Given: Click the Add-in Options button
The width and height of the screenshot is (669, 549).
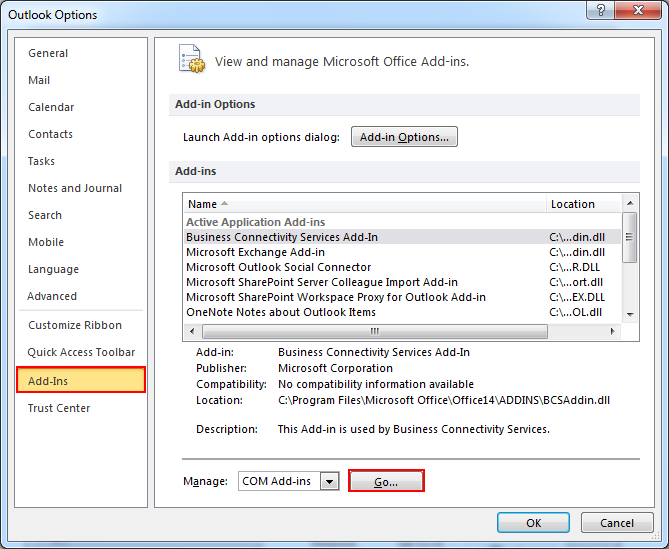Looking at the screenshot, I should pyautogui.click(x=404, y=137).
